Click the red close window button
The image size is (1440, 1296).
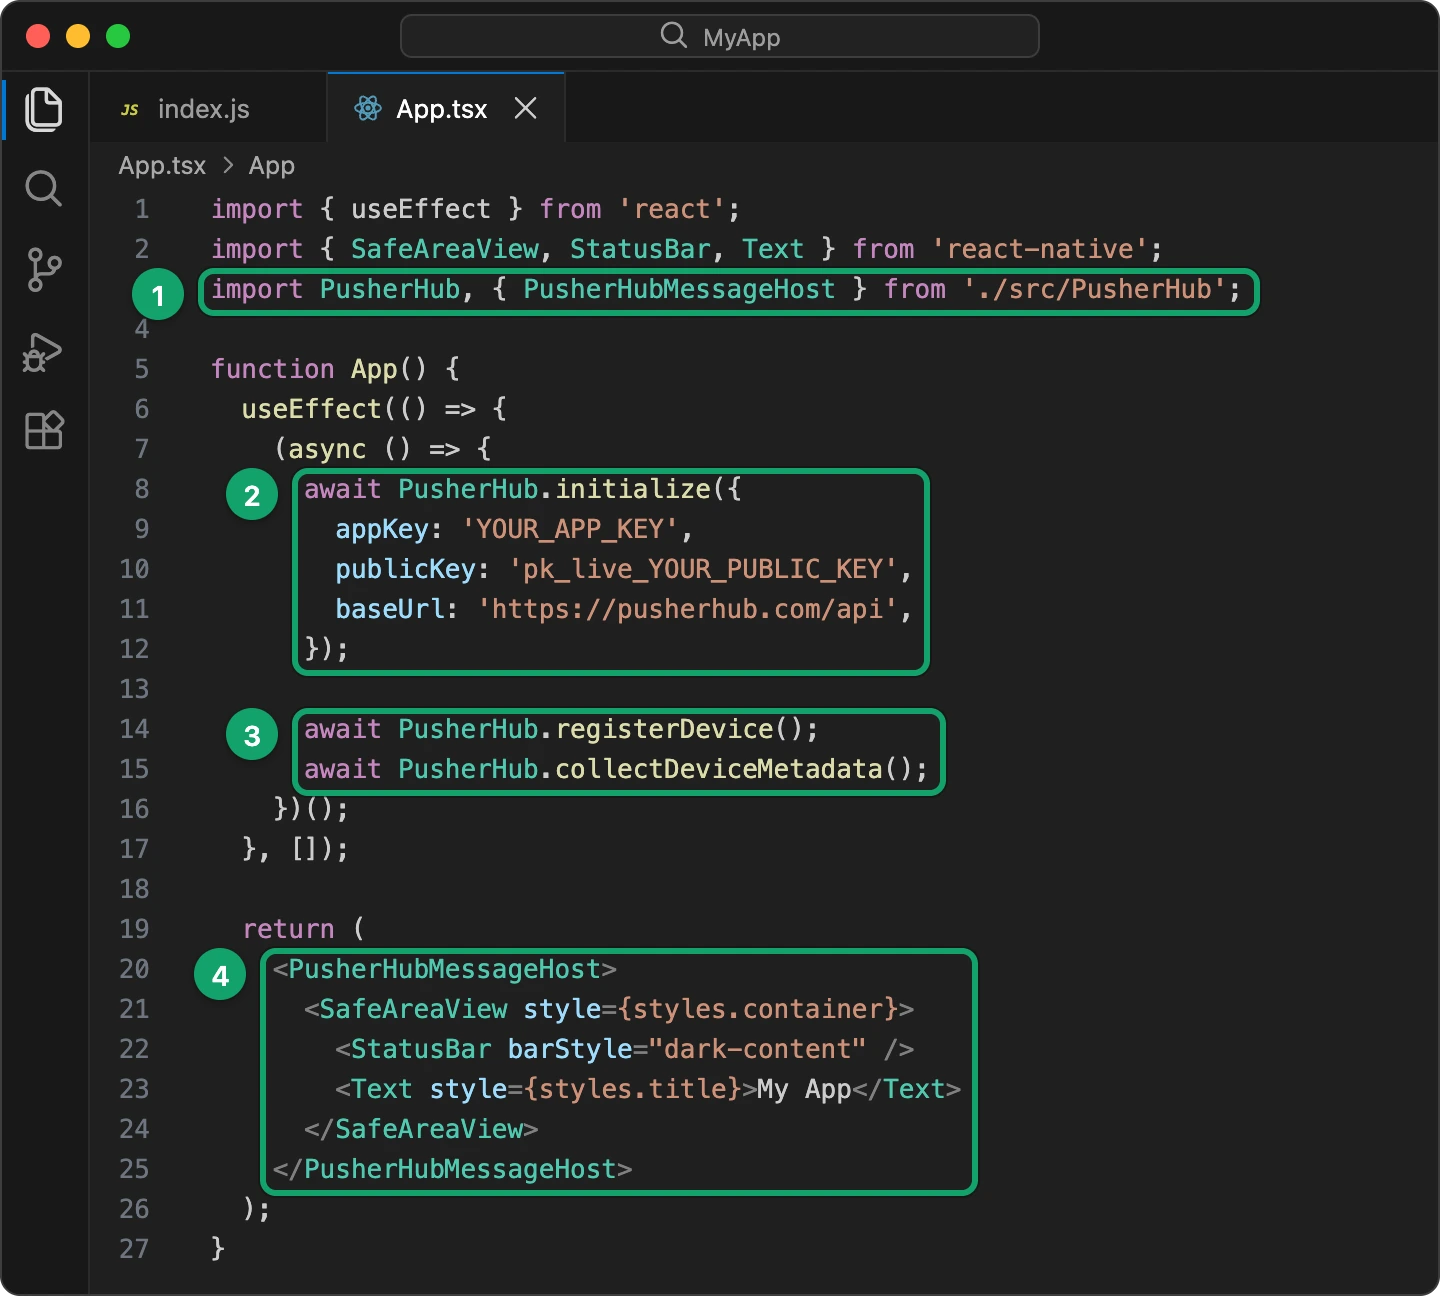[x=38, y=36]
